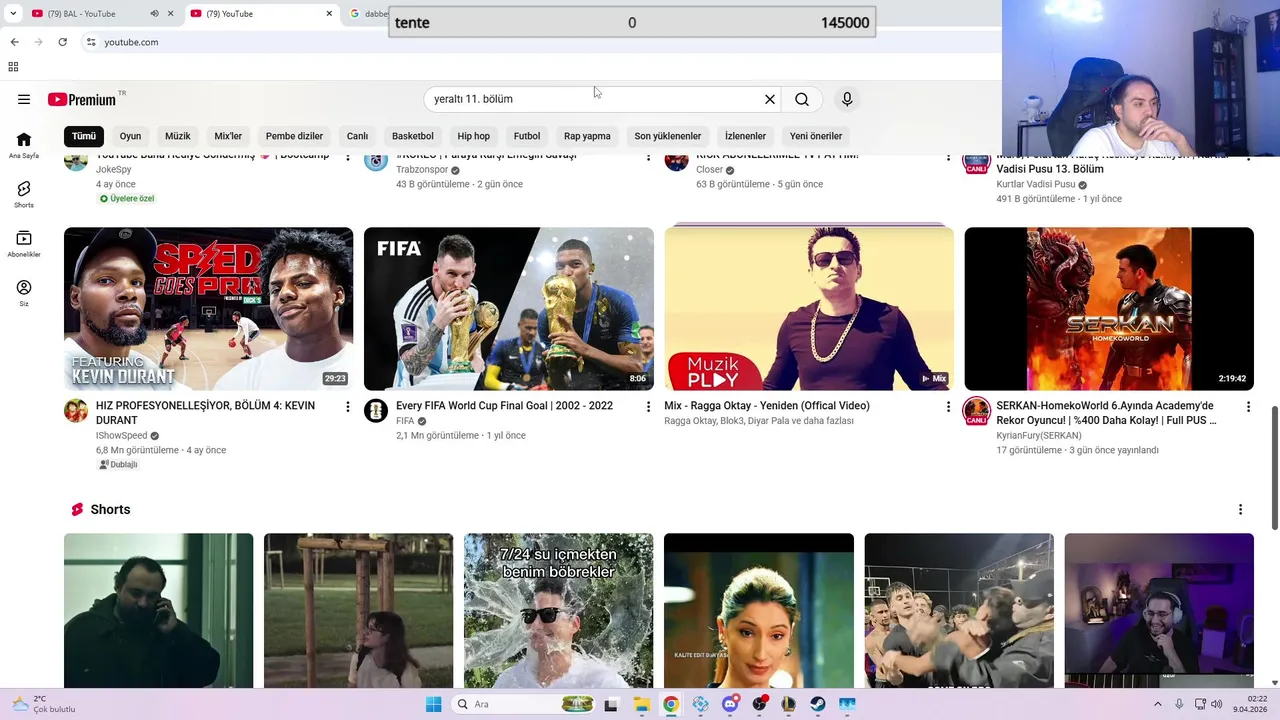The width and height of the screenshot is (1280, 720).
Task: Show hidden system tray icons chevron
Action: click(x=1158, y=704)
